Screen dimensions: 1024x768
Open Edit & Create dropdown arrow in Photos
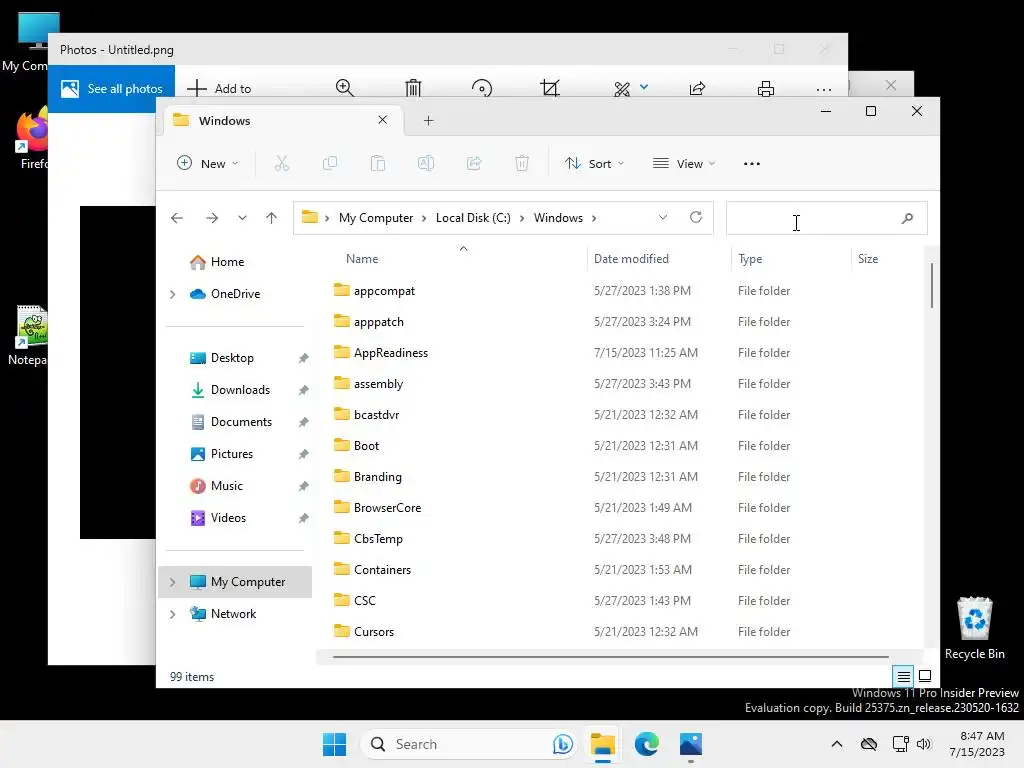(x=644, y=87)
